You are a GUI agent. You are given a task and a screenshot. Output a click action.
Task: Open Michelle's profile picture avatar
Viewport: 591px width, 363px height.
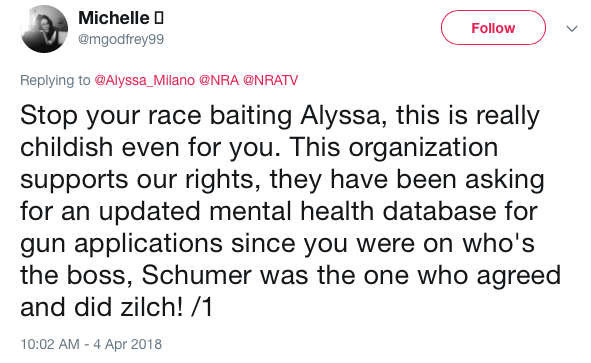pyautogui.click(x=44, y=29)
